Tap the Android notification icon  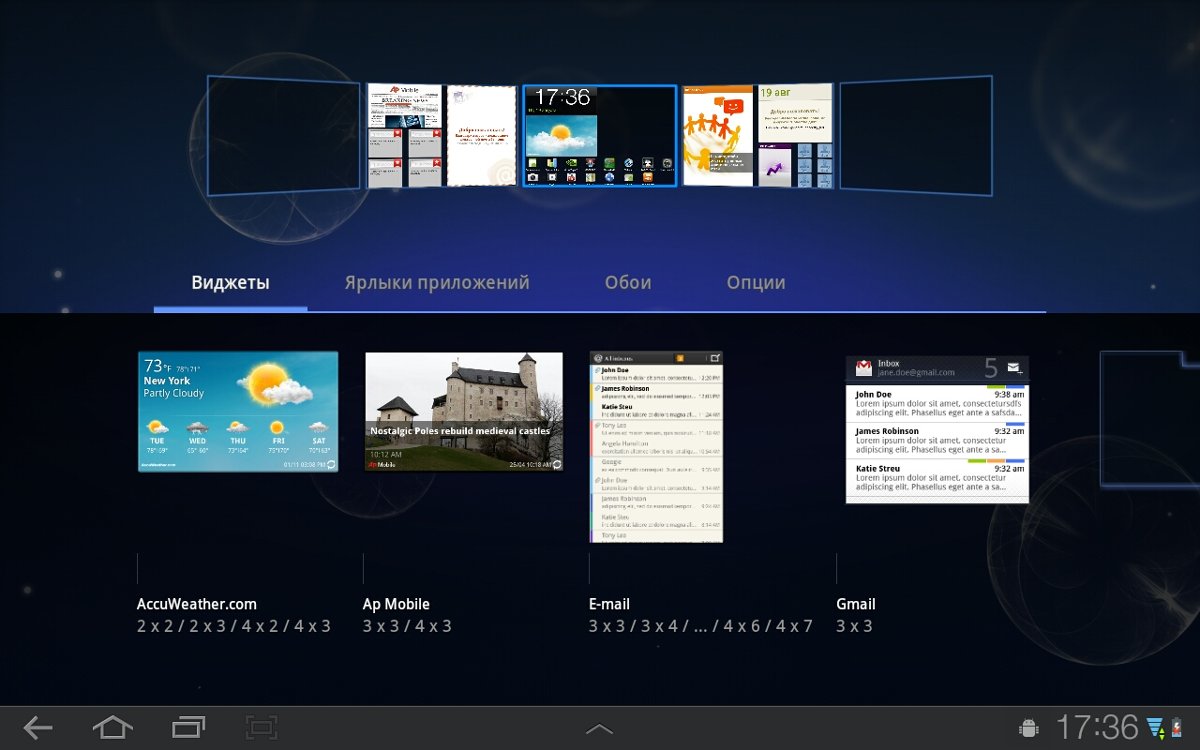click(1028, 728)
